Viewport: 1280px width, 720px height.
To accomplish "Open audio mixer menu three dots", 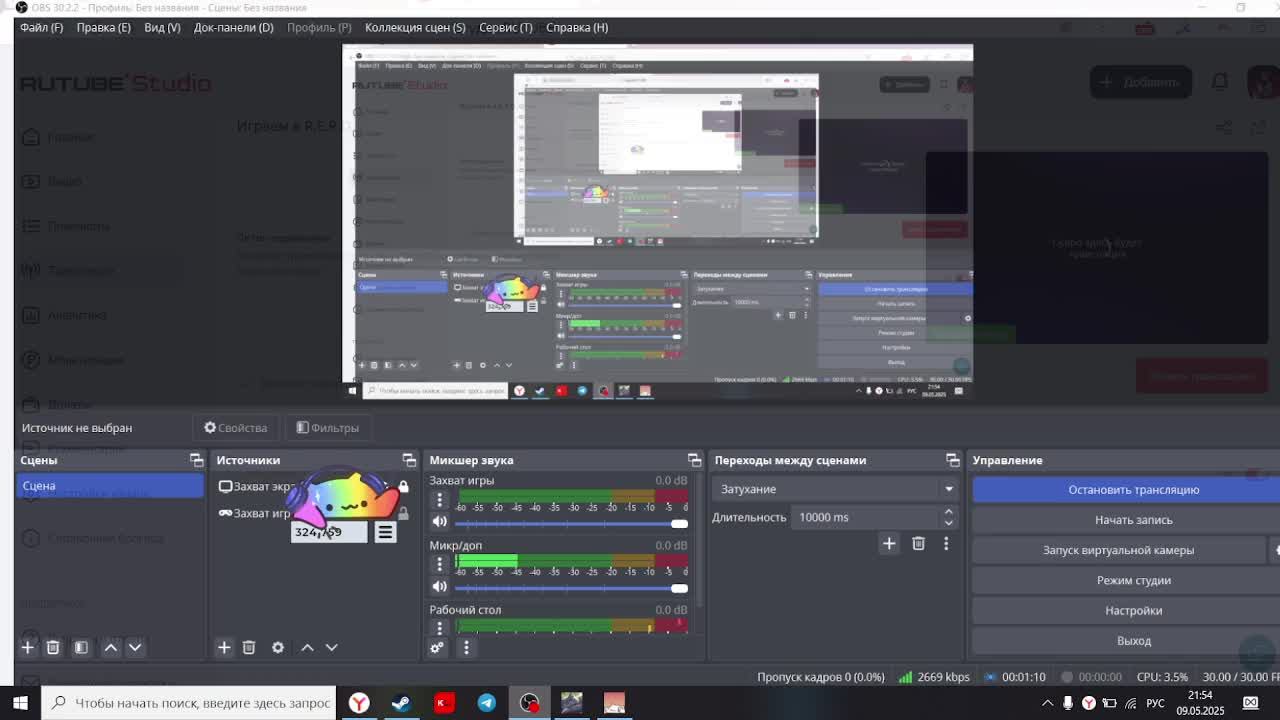I will click(x=466, y=647).
